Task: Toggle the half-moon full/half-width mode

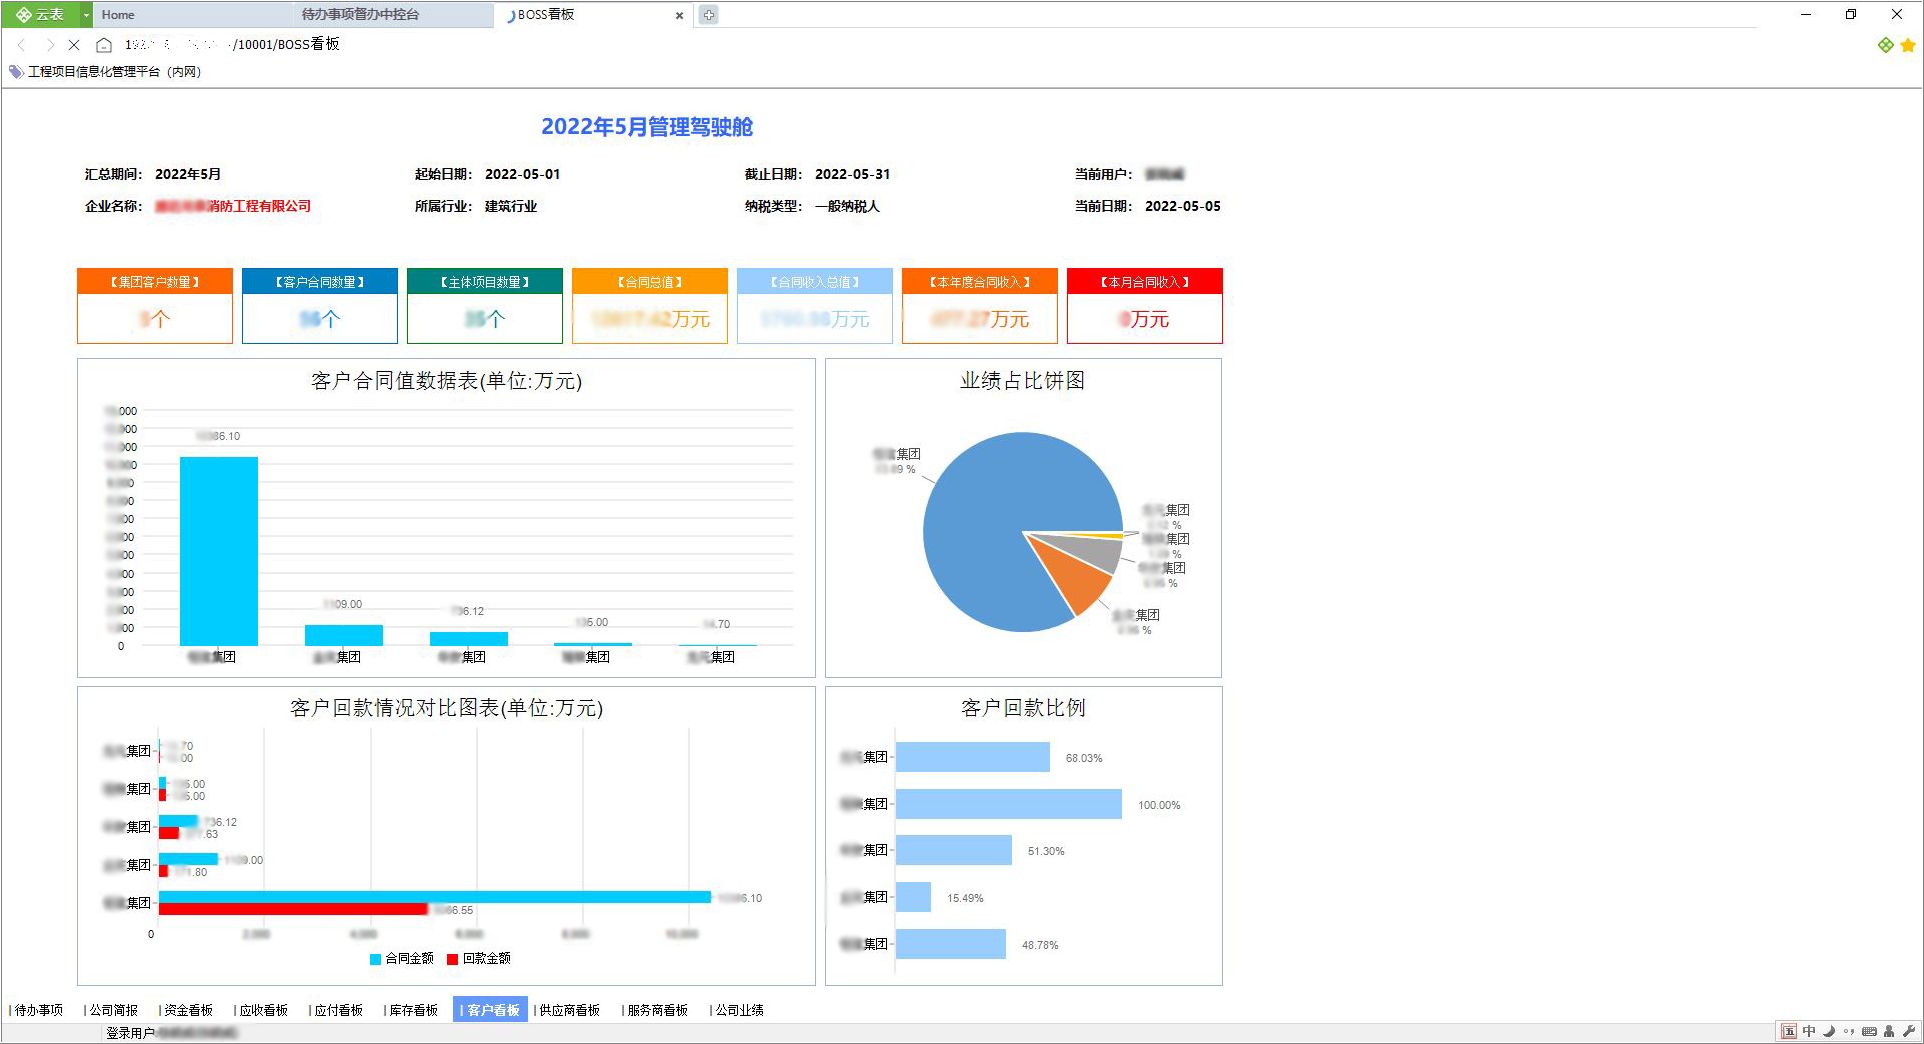Action: coord(1829,1031)
